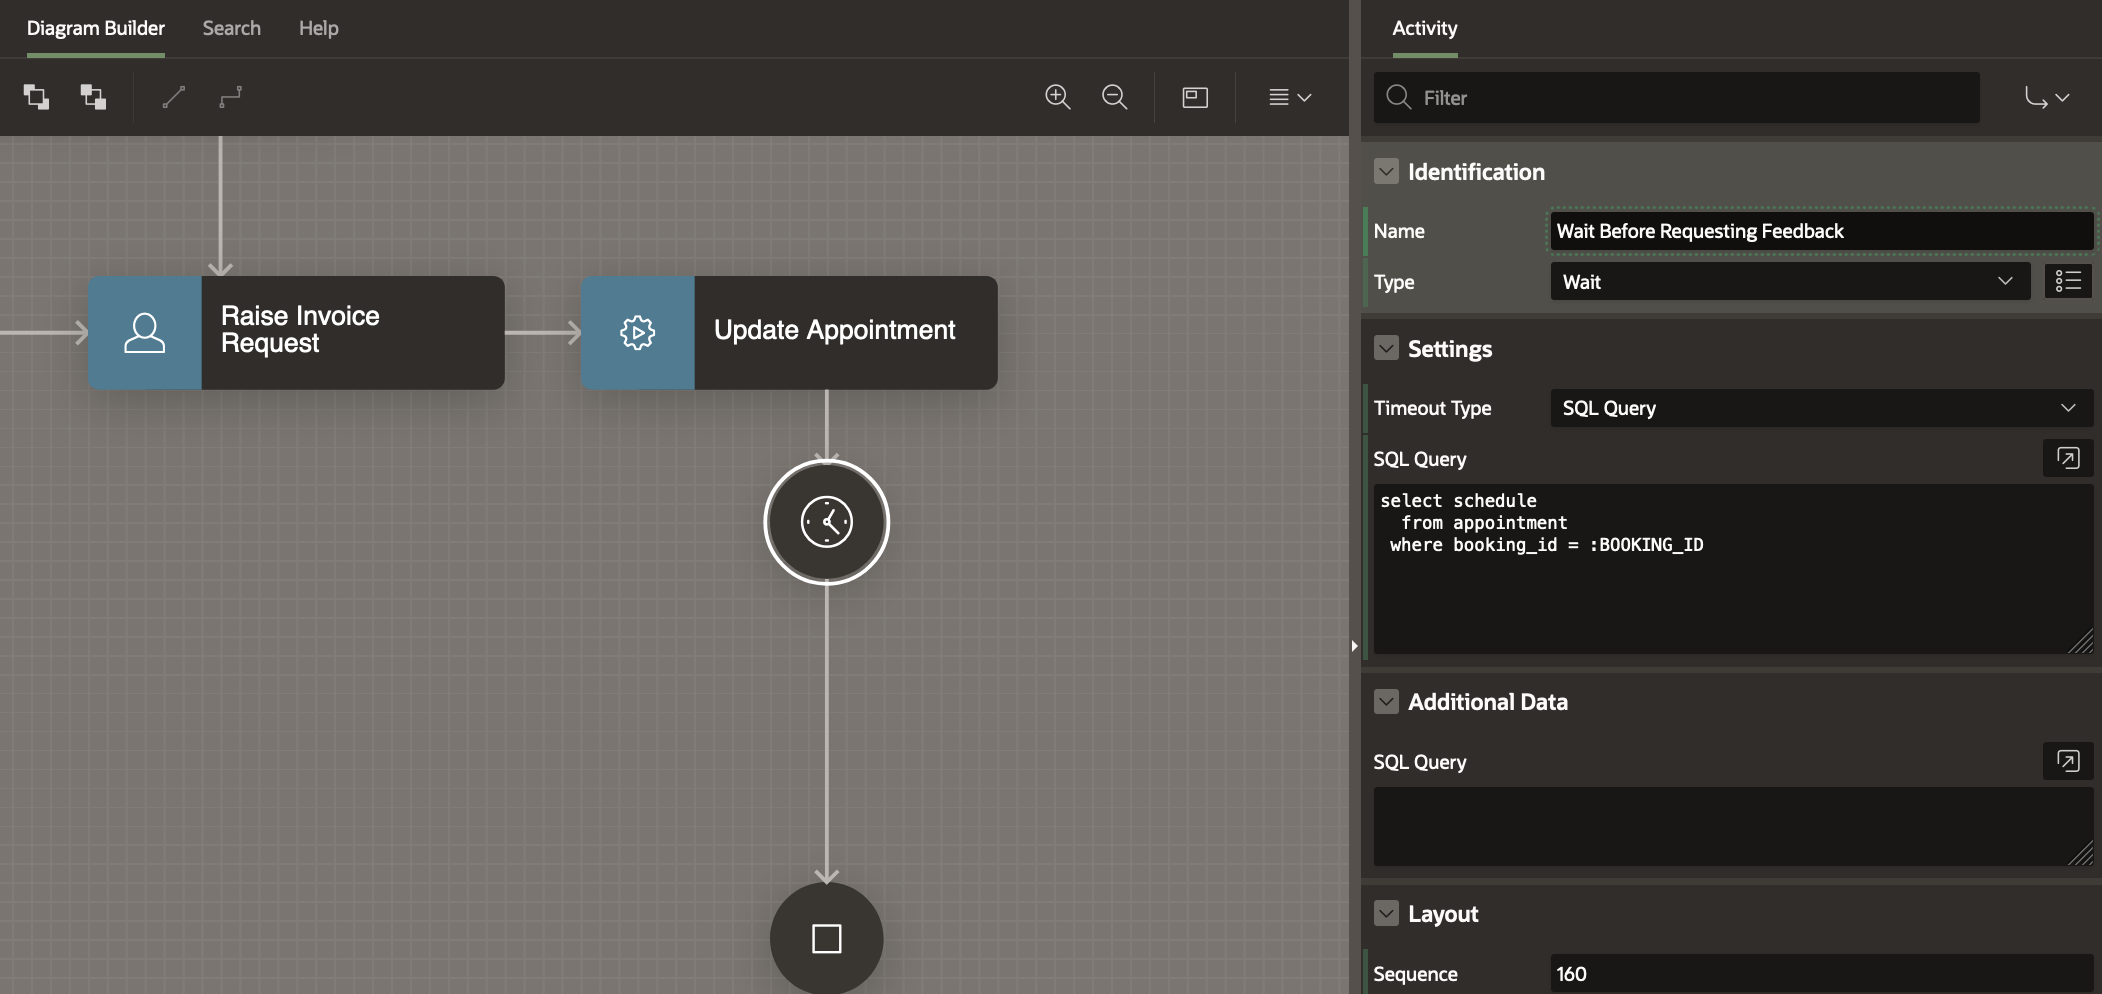Click the diagram navigator icon in toolbar

pyautogui.click(x=1195, y=97)
